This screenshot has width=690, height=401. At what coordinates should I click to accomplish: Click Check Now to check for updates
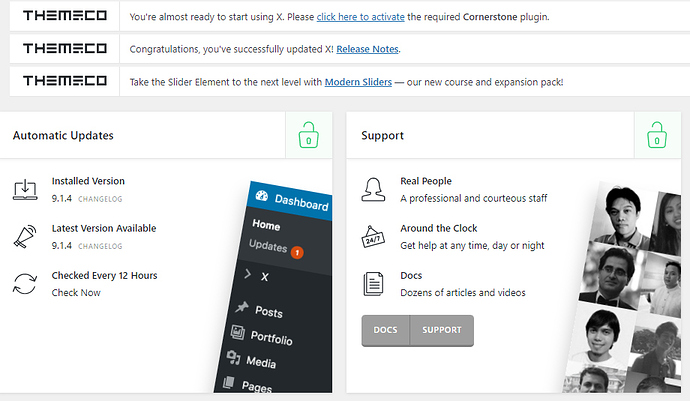[76, 293]
